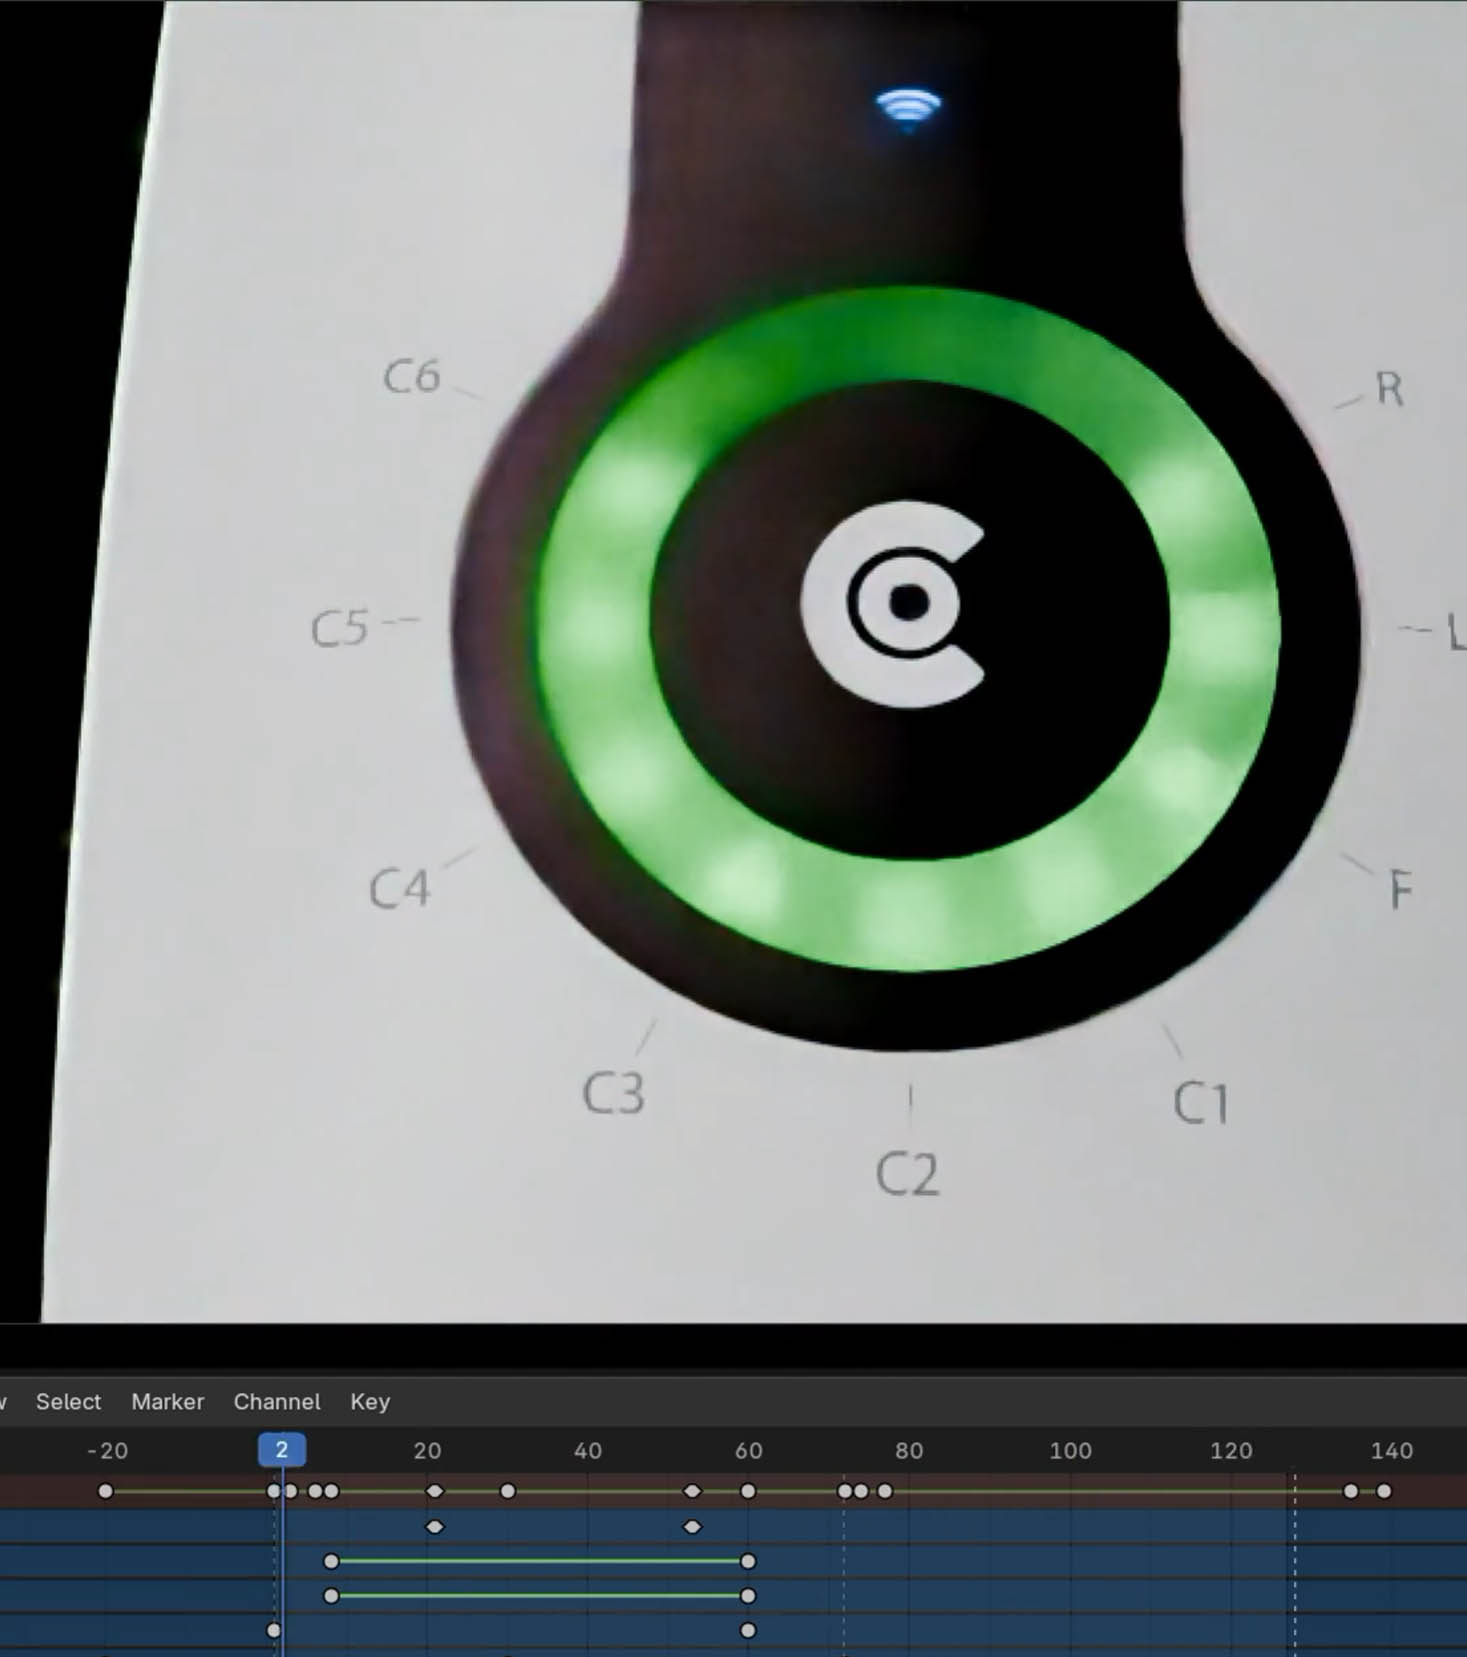This screenshot has width=1467, height=1657.
Task: Click frame number 40 on the ruler
Action: click(588, 1450)
